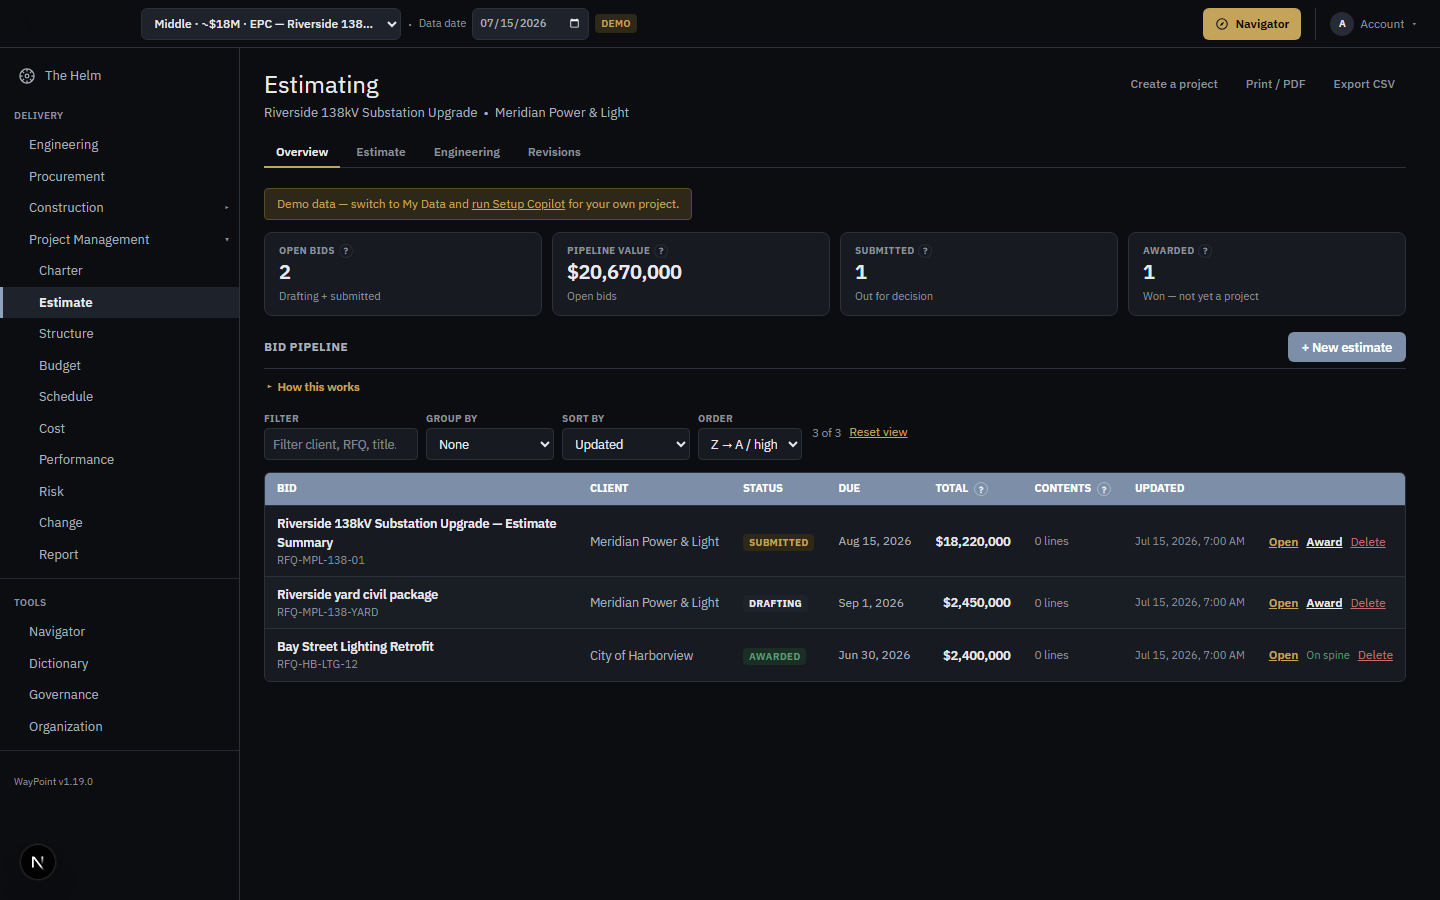1440x900 pixels.
Task: Click the yellow Navigator button
Action: (x=1251, y=24)
